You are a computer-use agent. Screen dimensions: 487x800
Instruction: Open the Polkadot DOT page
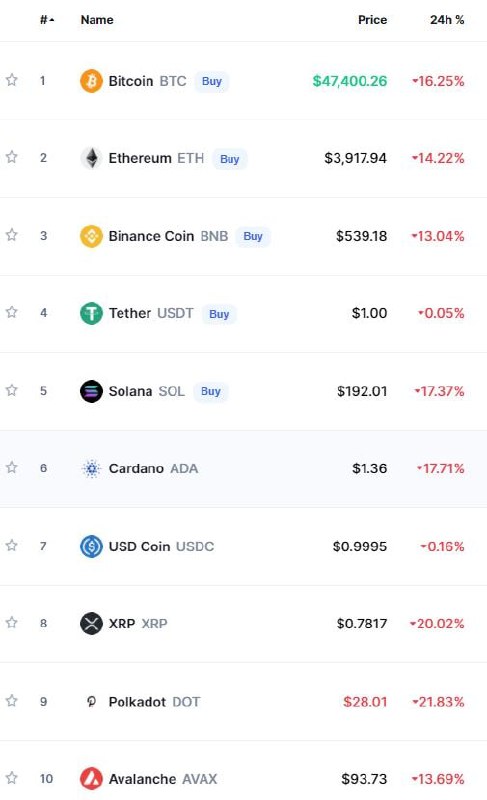[153, 702]
